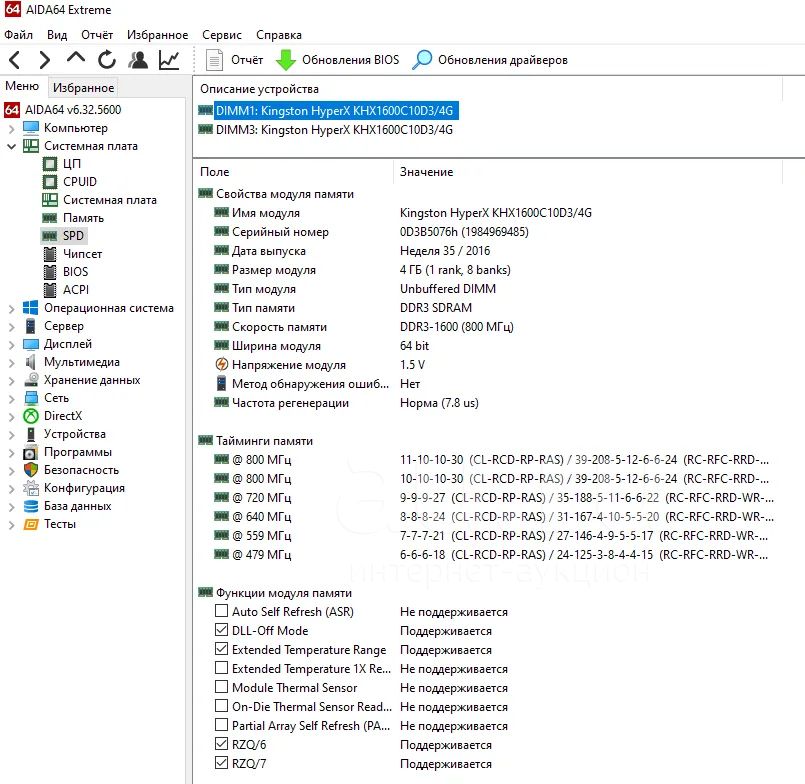Open the Сервис menu
Screen dimensions: 805x784
click(222, 35)
